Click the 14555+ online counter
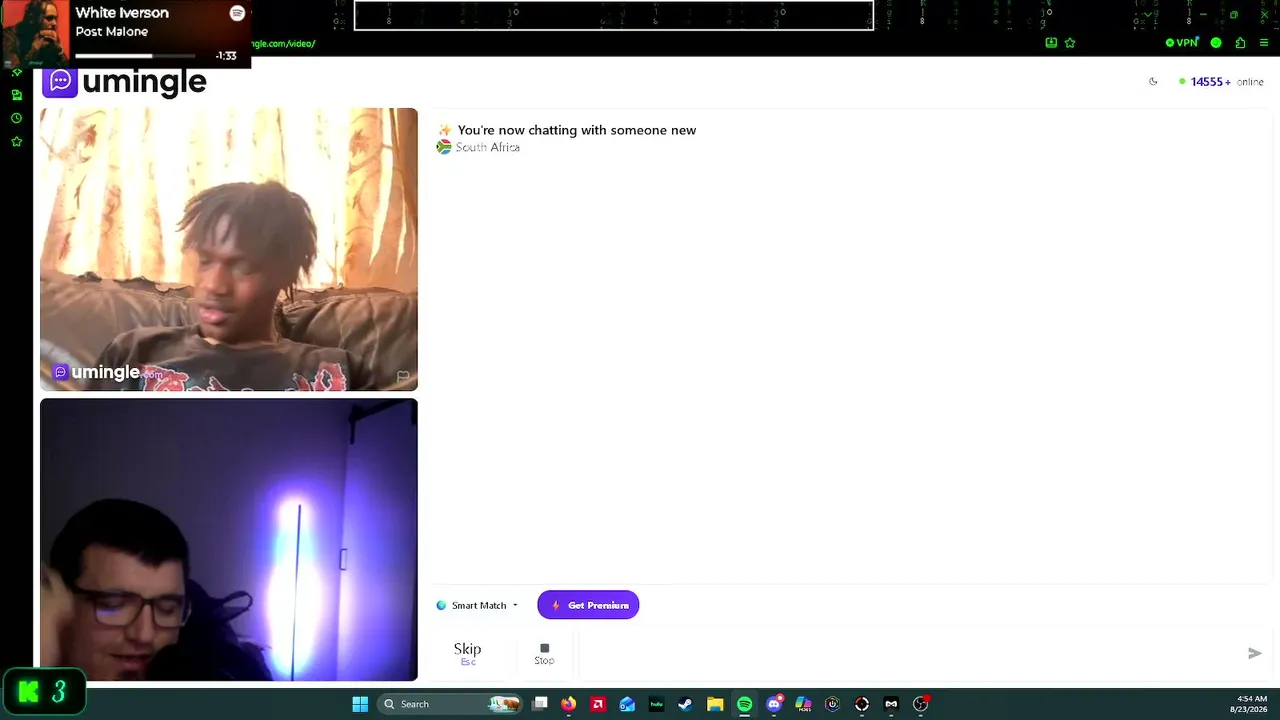 (x=1221, y=82)
